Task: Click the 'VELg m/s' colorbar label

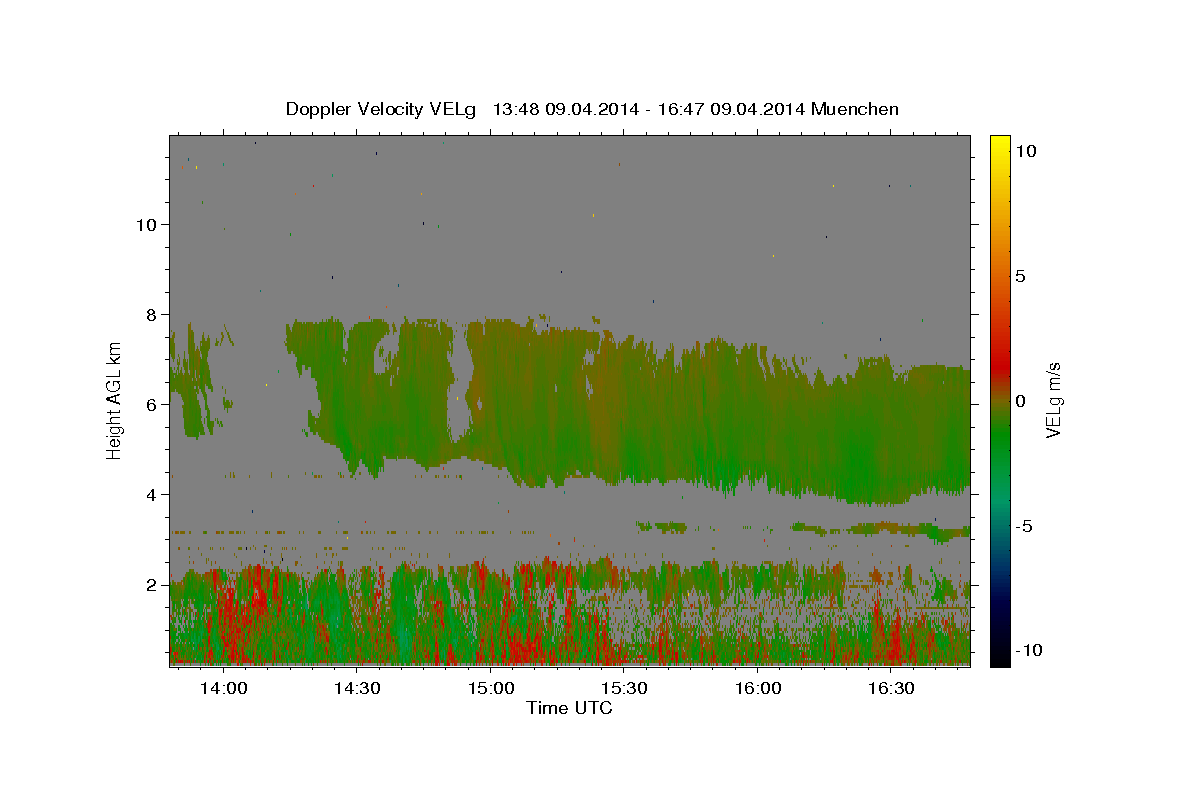Action: 1053,400
